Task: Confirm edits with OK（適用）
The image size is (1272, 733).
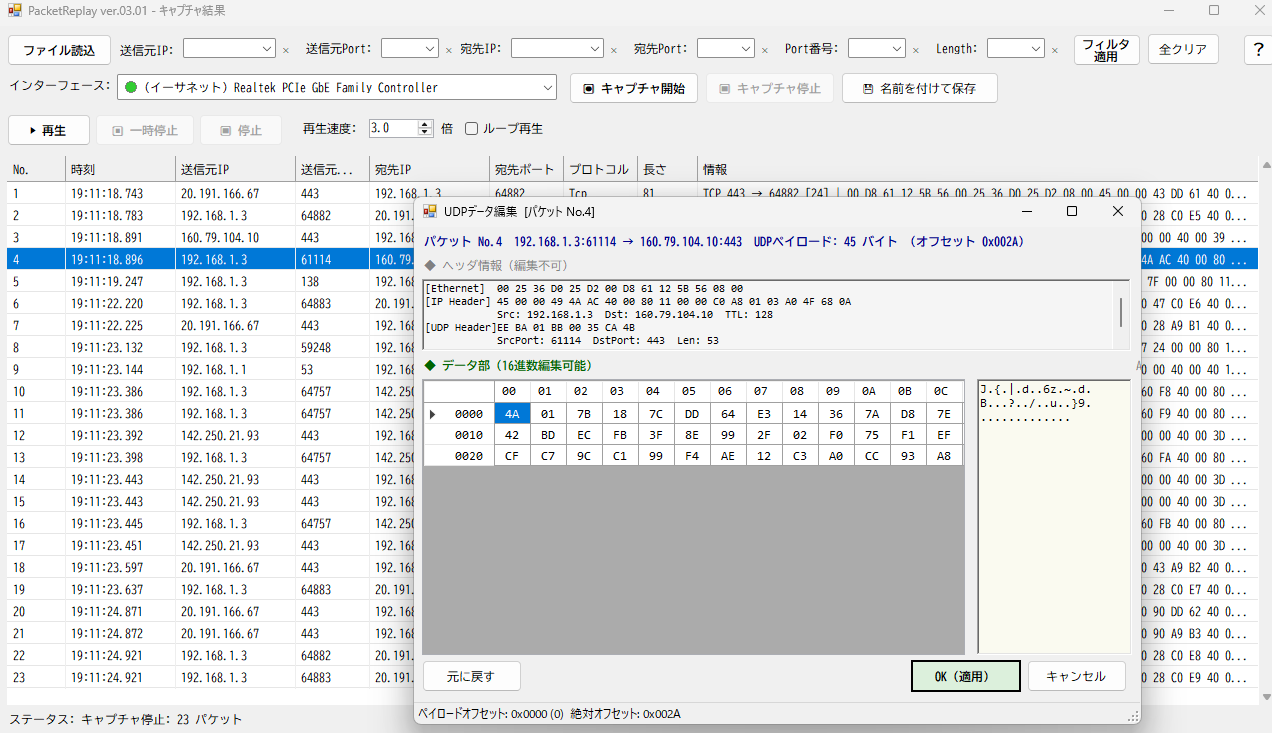Action: click(x=966, y=676)
